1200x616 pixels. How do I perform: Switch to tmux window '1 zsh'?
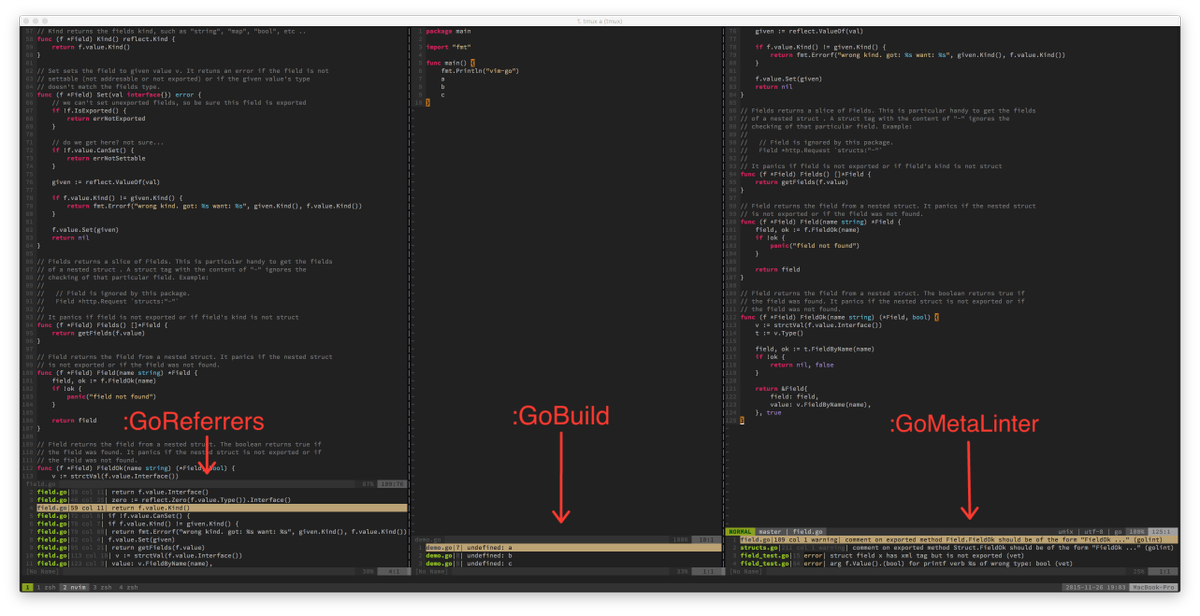pyautogui.click(x=46, y=587)
